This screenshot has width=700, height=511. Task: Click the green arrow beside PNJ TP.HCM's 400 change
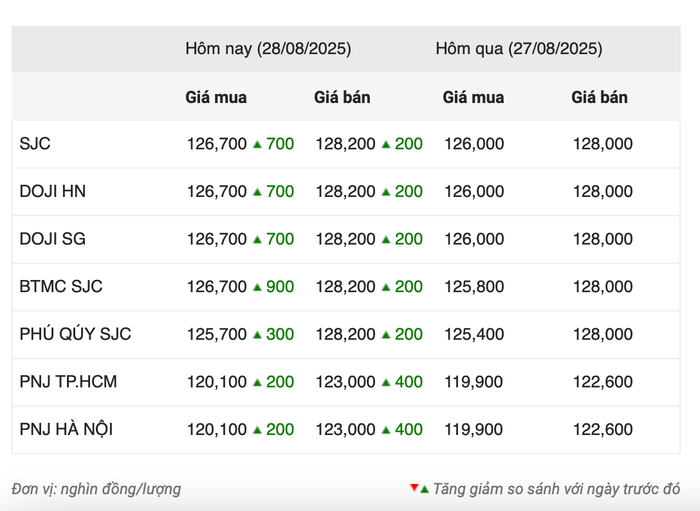click(x=385, y=382)
